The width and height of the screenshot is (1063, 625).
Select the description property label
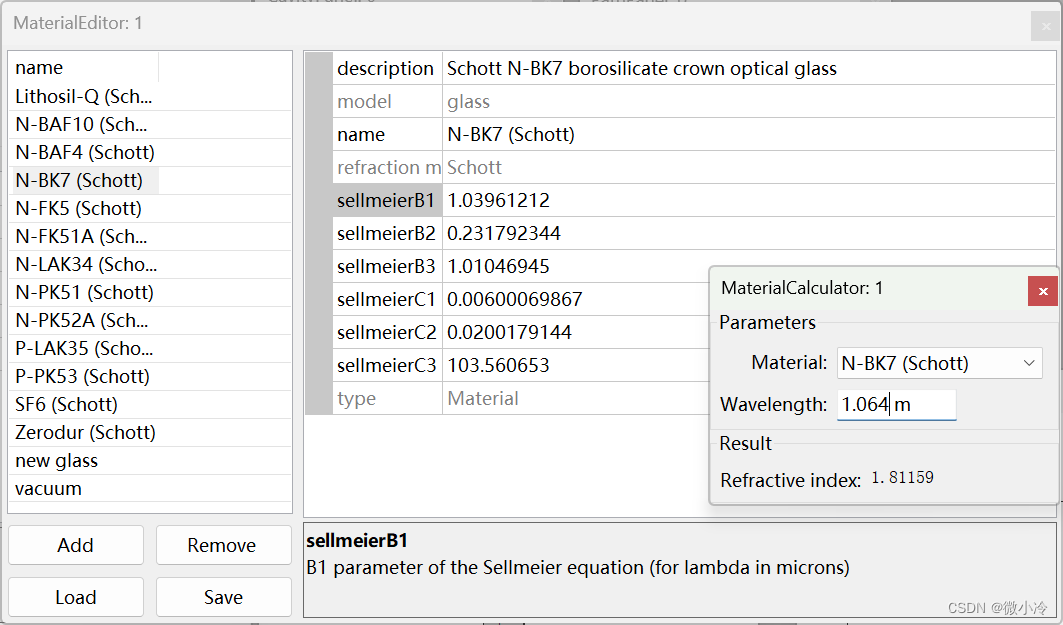point(385,68)
